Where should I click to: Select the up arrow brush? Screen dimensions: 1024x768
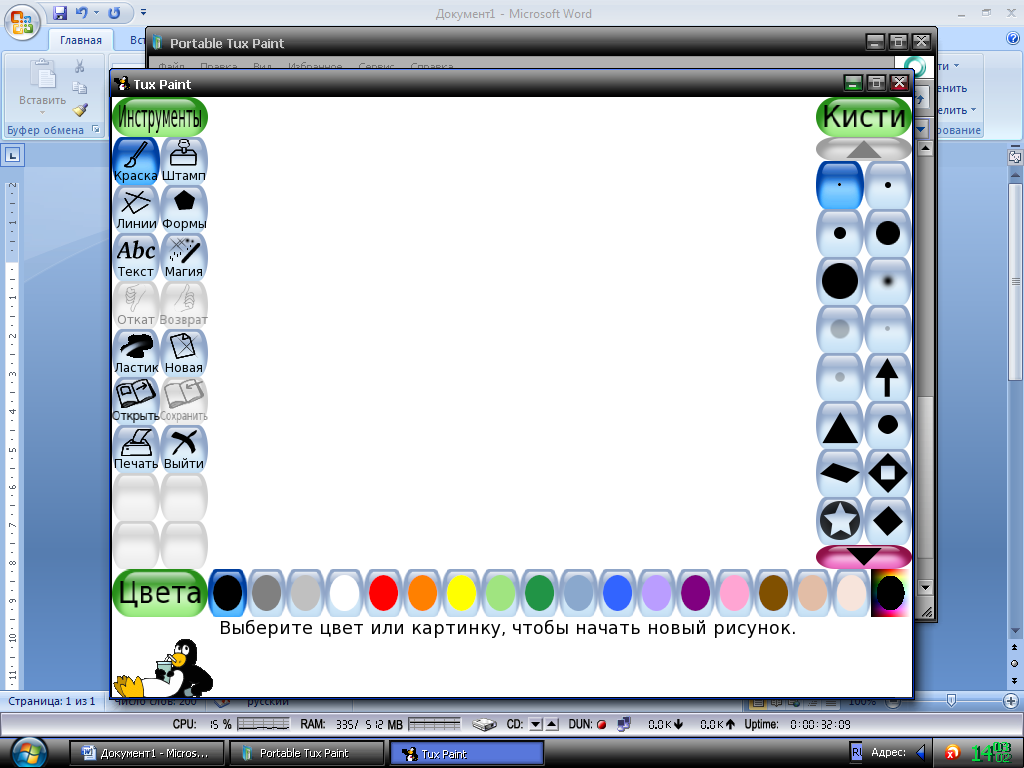tap(888, 377)
